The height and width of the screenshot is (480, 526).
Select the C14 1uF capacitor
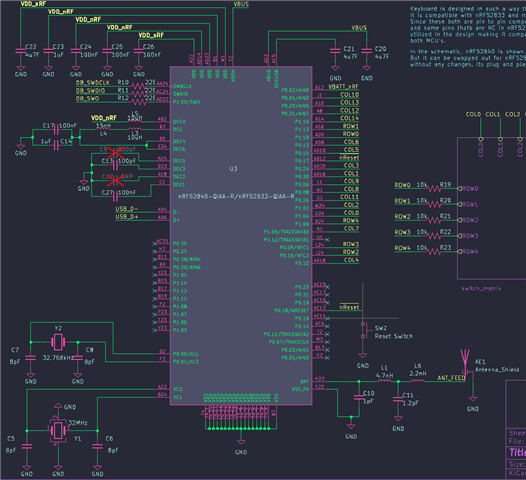(x=56, y=145)
